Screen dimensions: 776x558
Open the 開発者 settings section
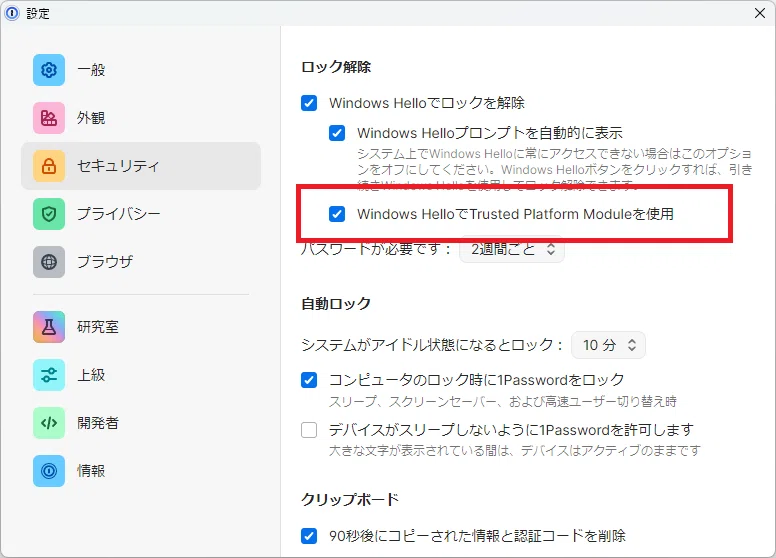141,422
